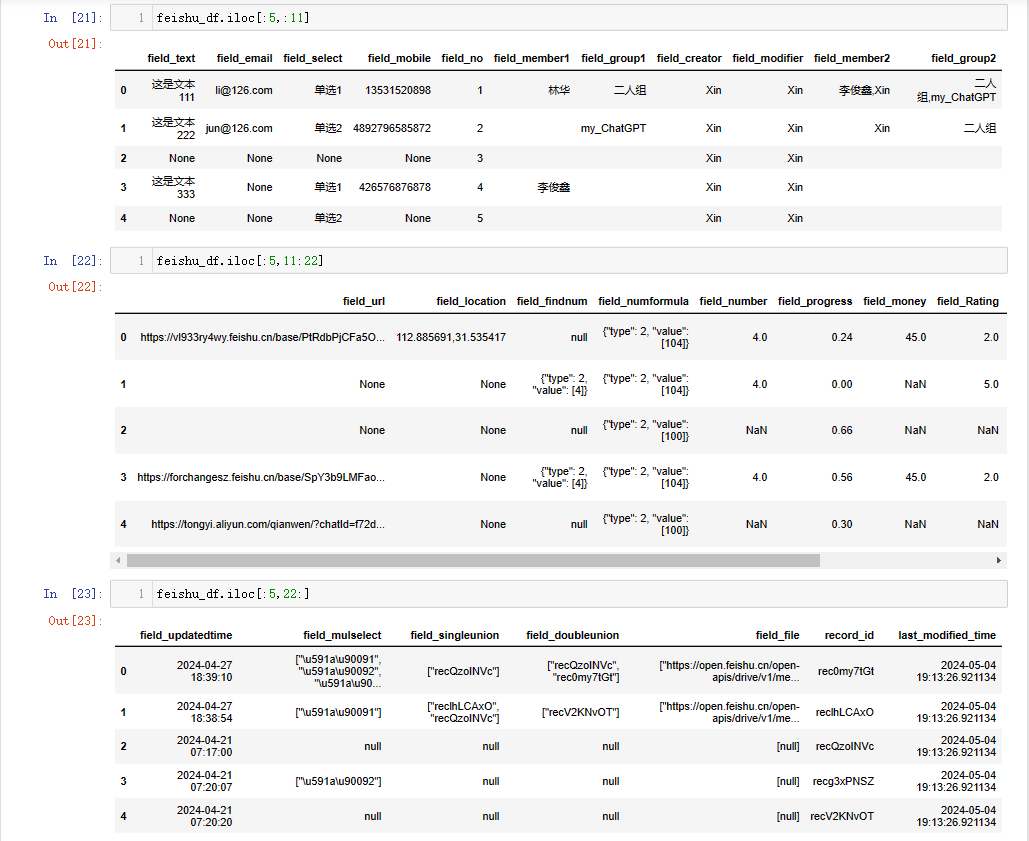This screenshot has width=1029, height=841.
Task: Select the In [23] prompt label
Action: tap(73, 594)
